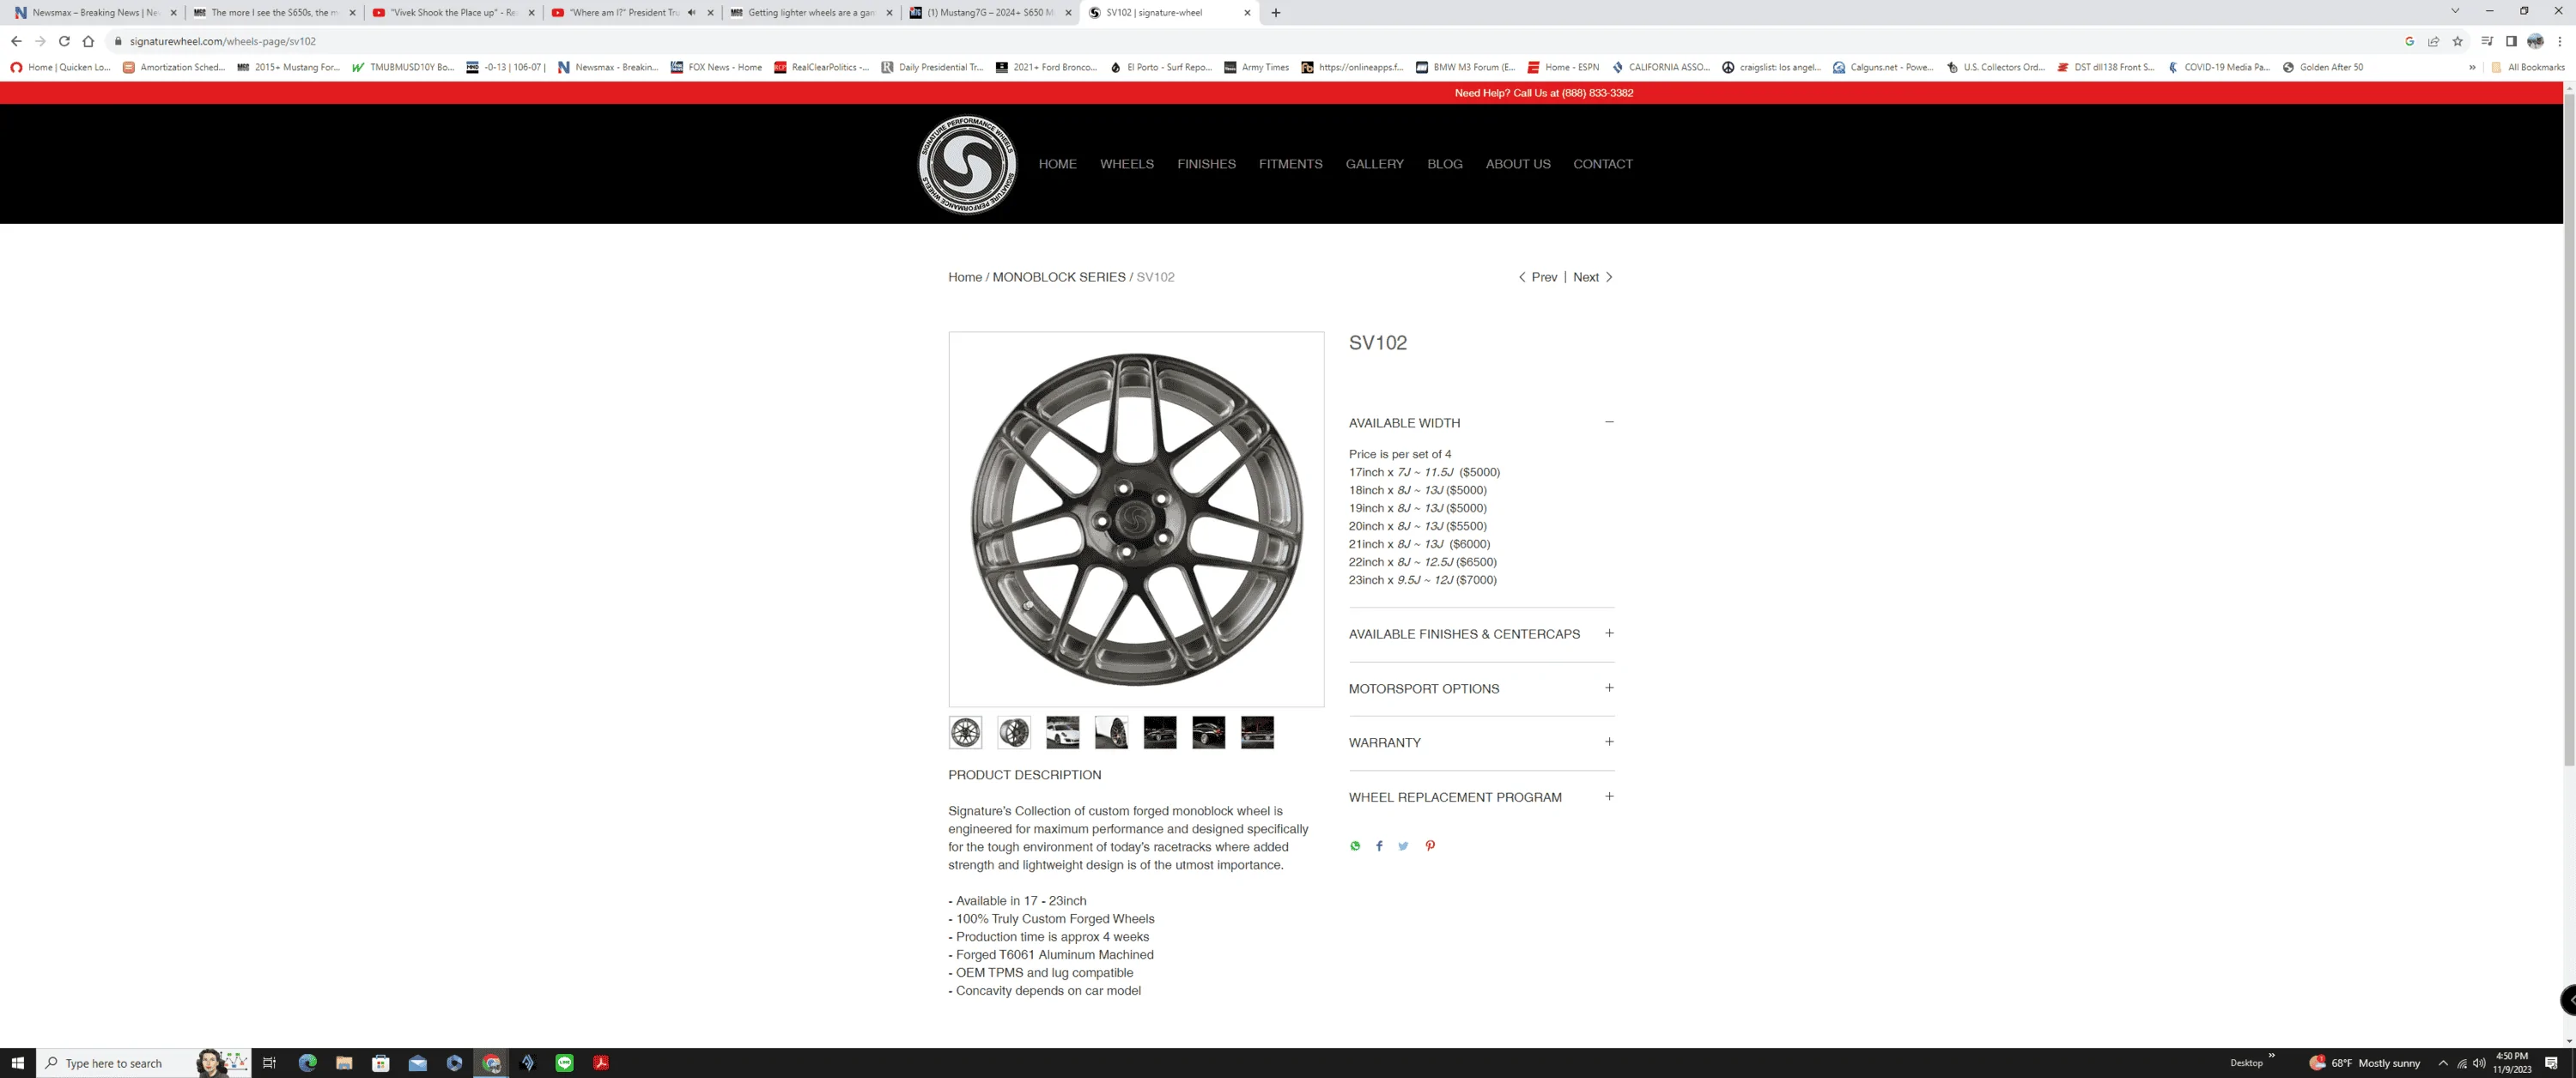The image size is (2576, 1078).
Task: Launch Microsoft Edge from the taskbar
Action: click(307, 1063)
